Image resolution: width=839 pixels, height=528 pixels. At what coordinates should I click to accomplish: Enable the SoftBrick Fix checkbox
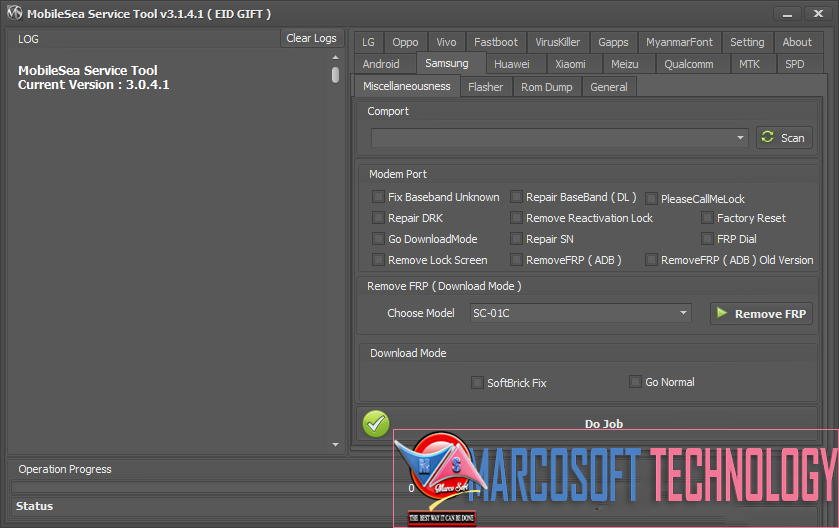click(x=477, y=382)
